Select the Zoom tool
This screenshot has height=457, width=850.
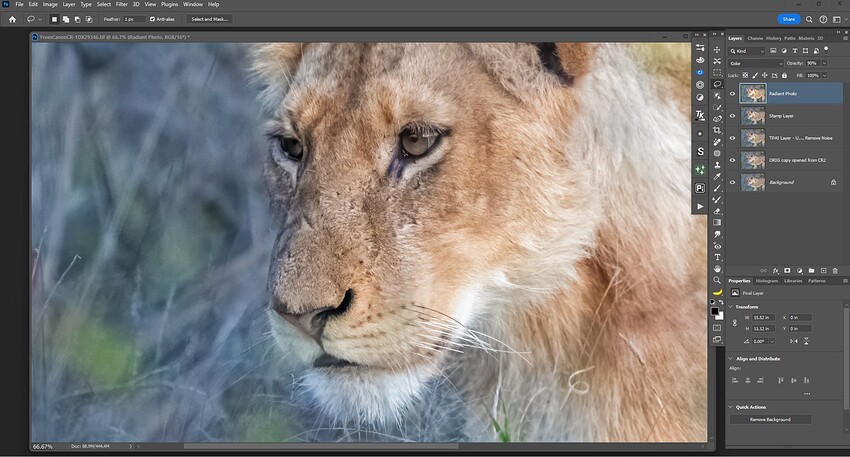(x=717, y=280)
